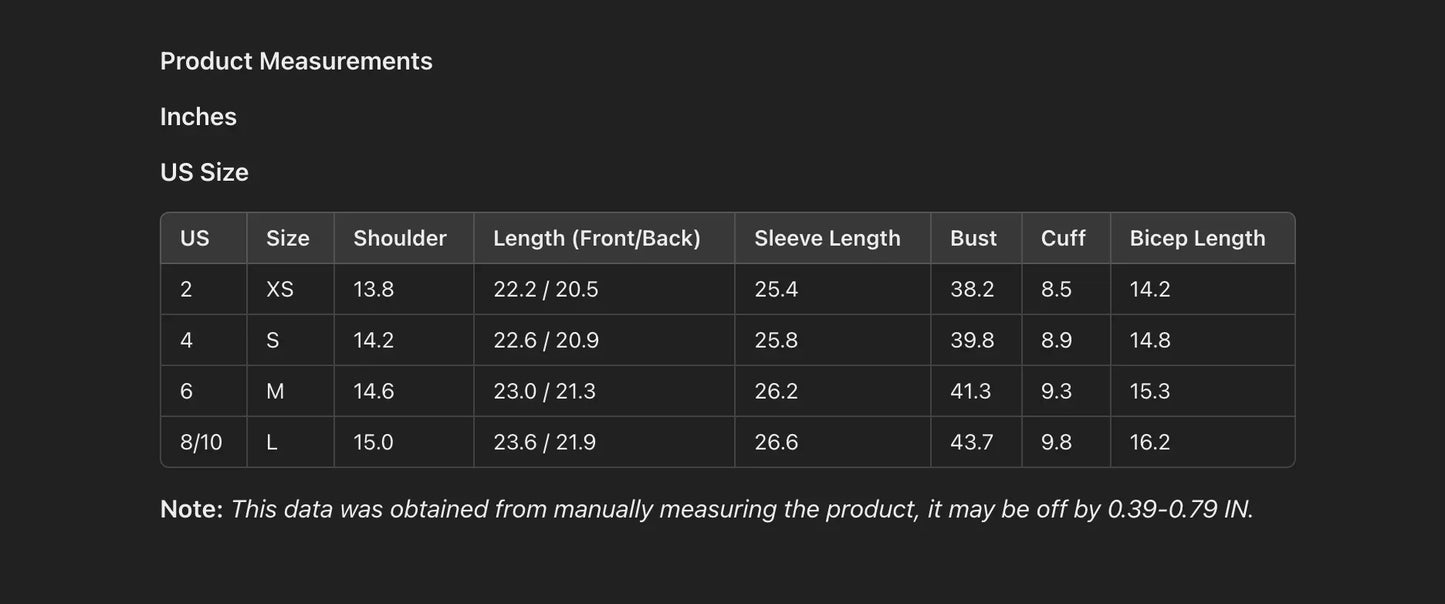The width and height of the screenshot is (1445, 604).
Task: Click the 14.2 shoulder value for size S
Action: [374, 340]
